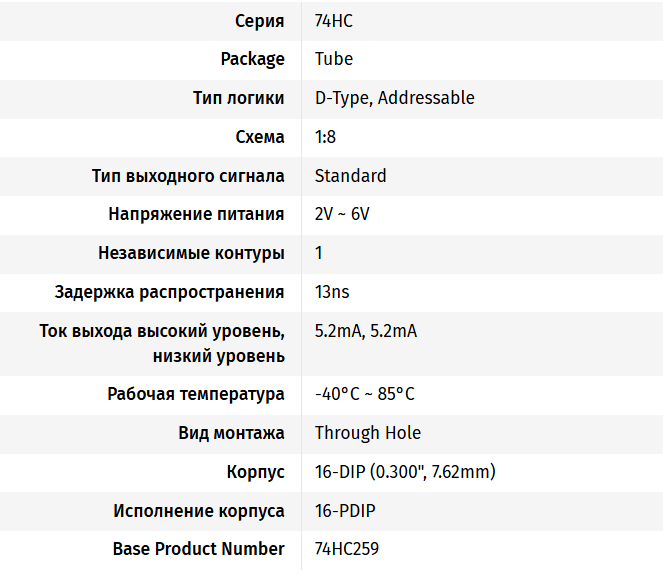Select the "D-Type, Addressable" value
This screenshot has width=663, height=578.
394,98
